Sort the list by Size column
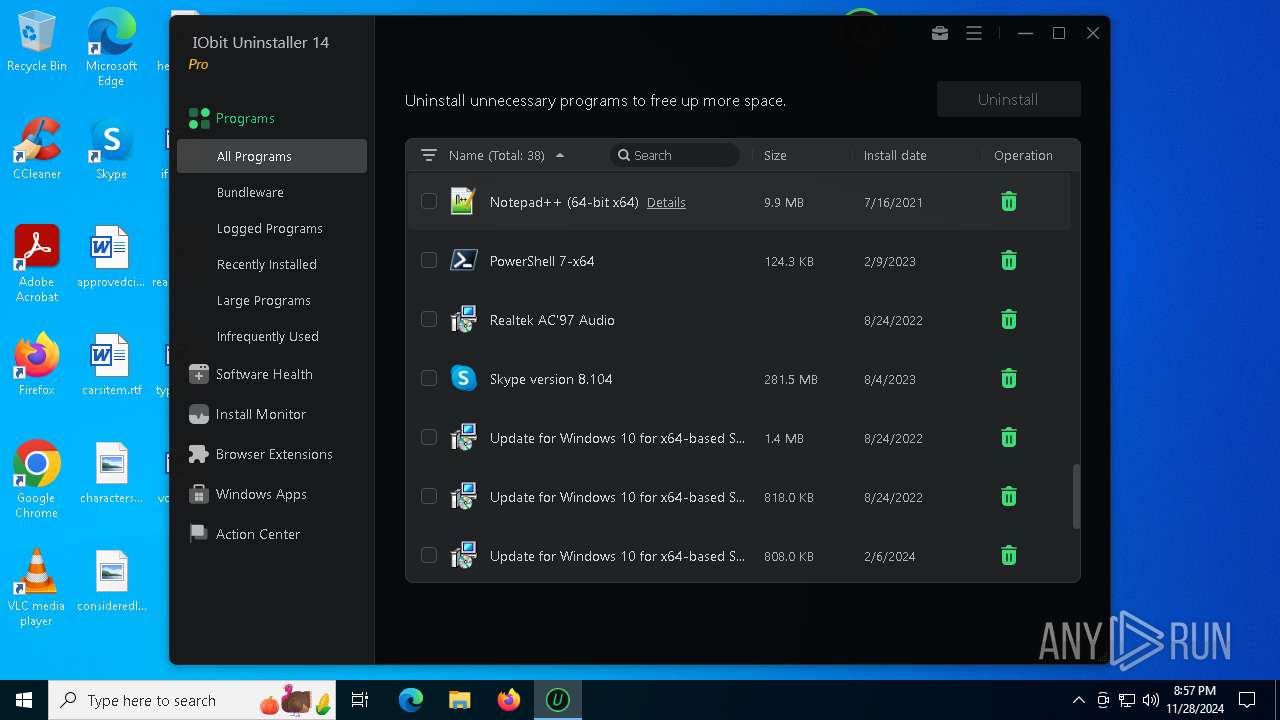1280x720 pixels. pos(775,155)
